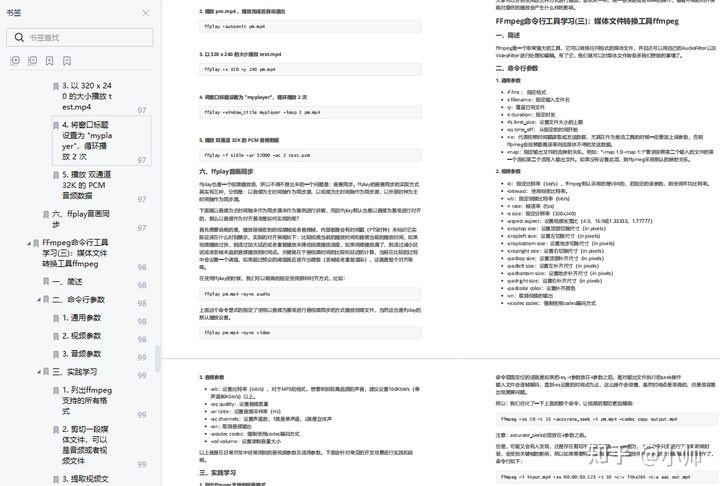Click page heading '一、简述' on right page
The image size is (720, 486).
pyautogui.click(x=508, y=35)
